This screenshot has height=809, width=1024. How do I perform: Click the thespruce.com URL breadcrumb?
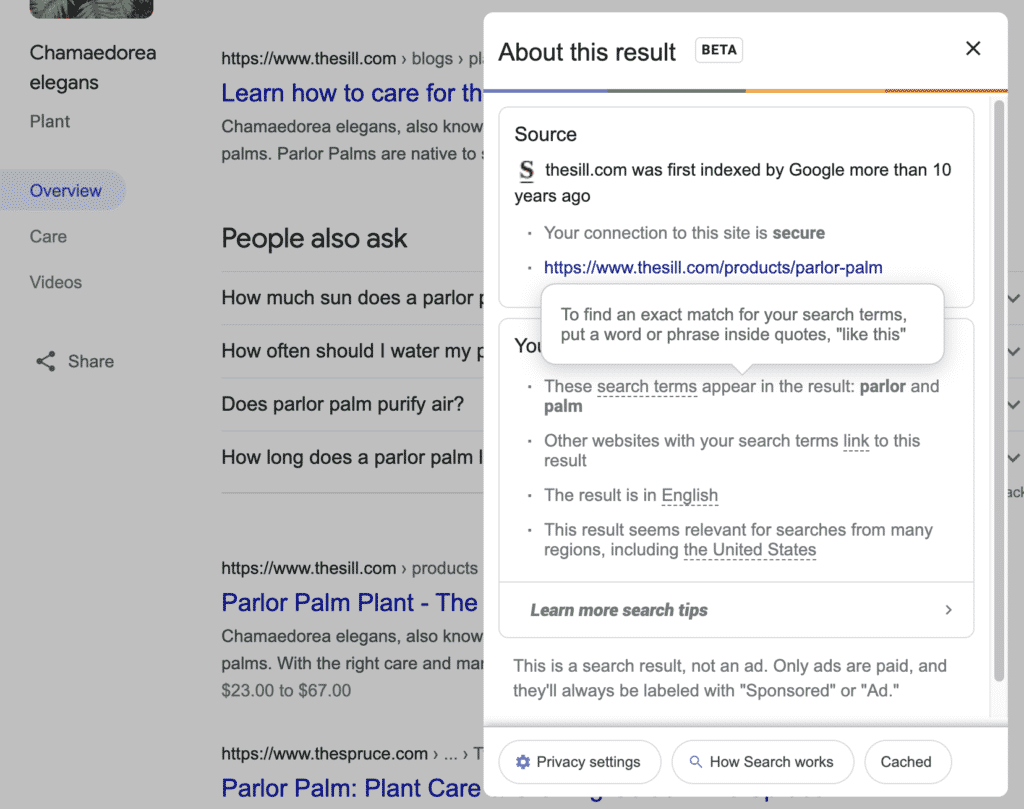351,753
